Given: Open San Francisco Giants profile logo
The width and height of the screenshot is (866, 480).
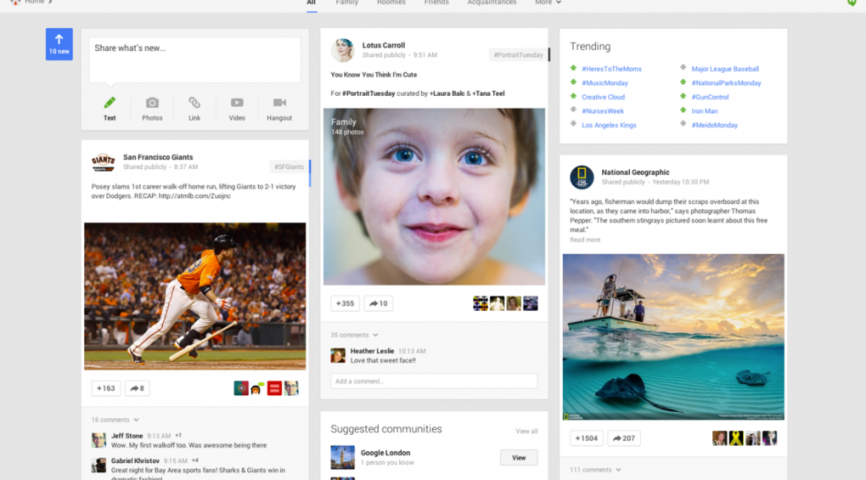Looking at the screenshot, I should tap(103, 162).
